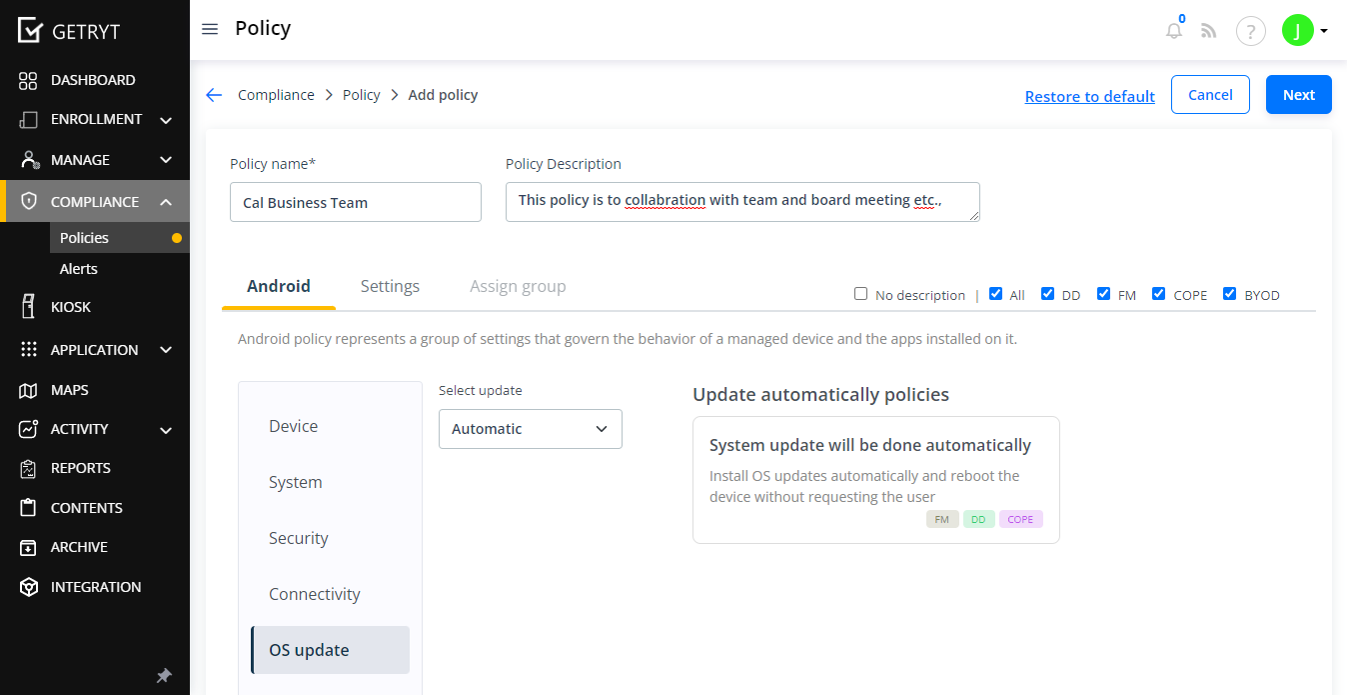
Task: Click the Archive box icon
Action: (x=29, y=547)
